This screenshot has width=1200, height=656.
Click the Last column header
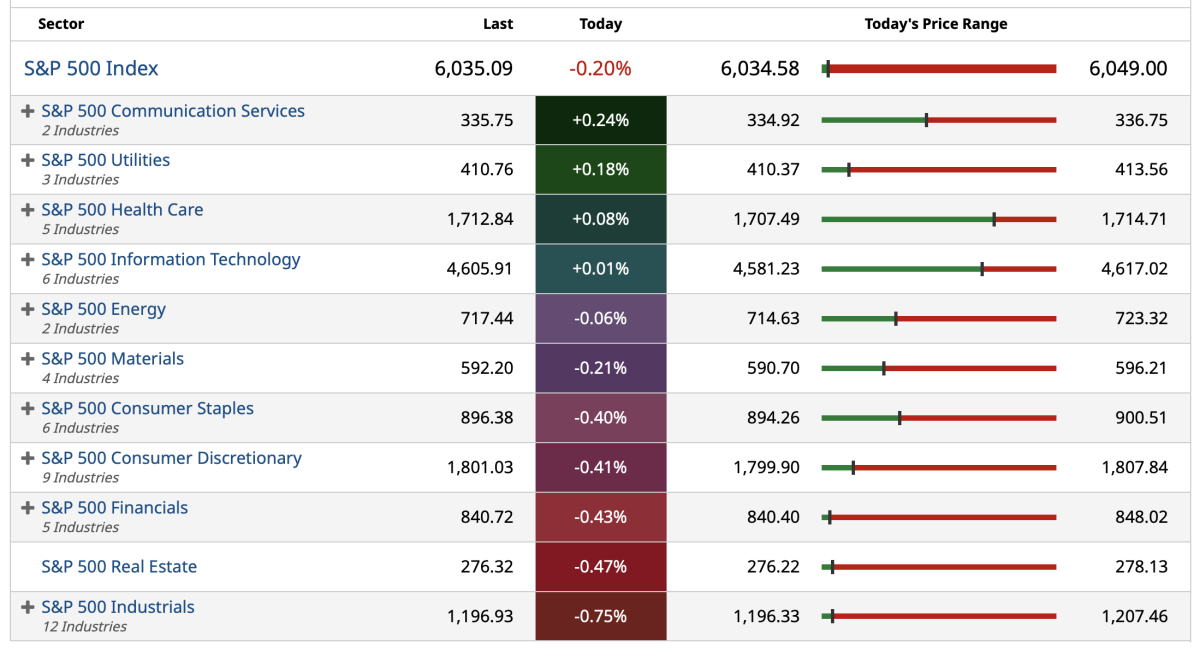tap(497, 24)
